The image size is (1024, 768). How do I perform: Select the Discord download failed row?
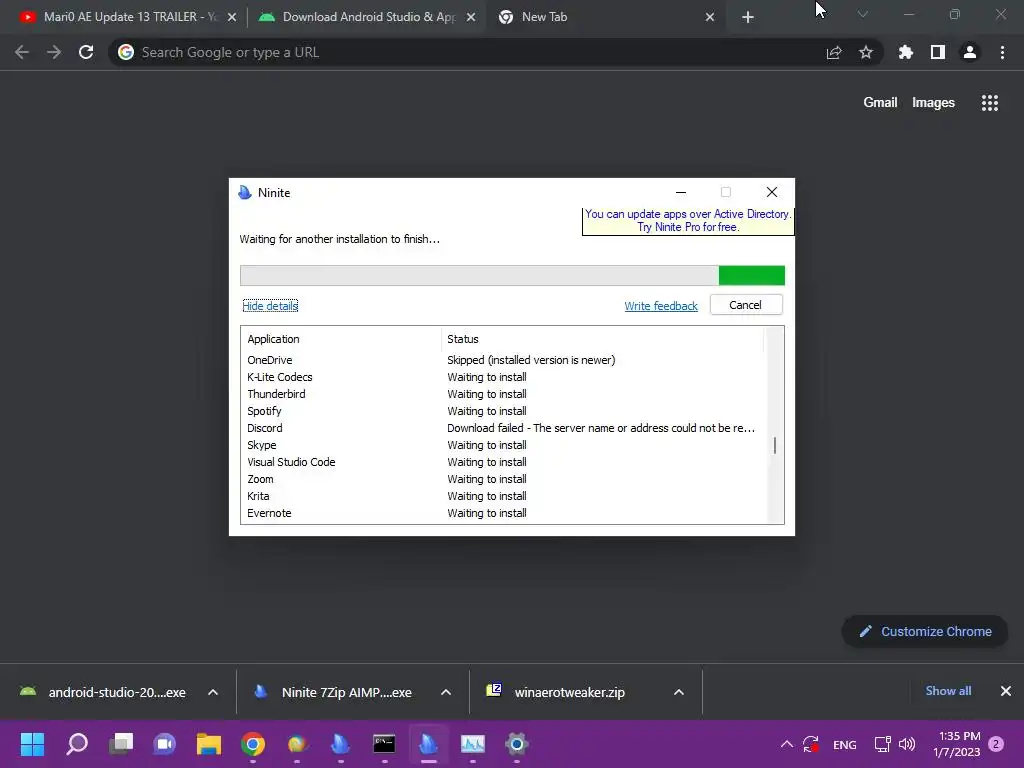pyautogui.click(x=503, y=428)
